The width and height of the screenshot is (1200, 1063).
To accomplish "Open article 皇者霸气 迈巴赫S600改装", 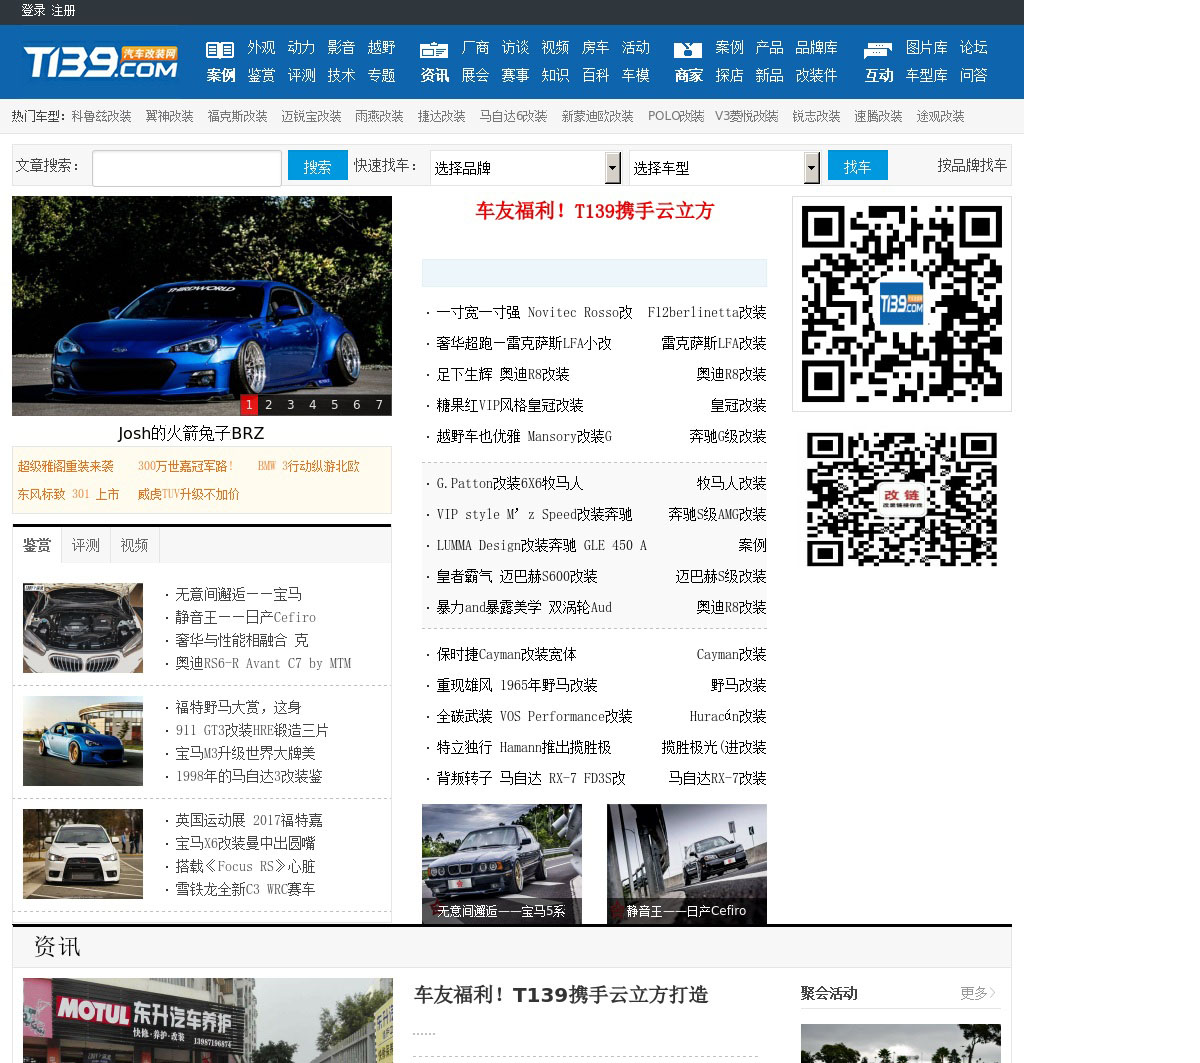I will [517, 576].
